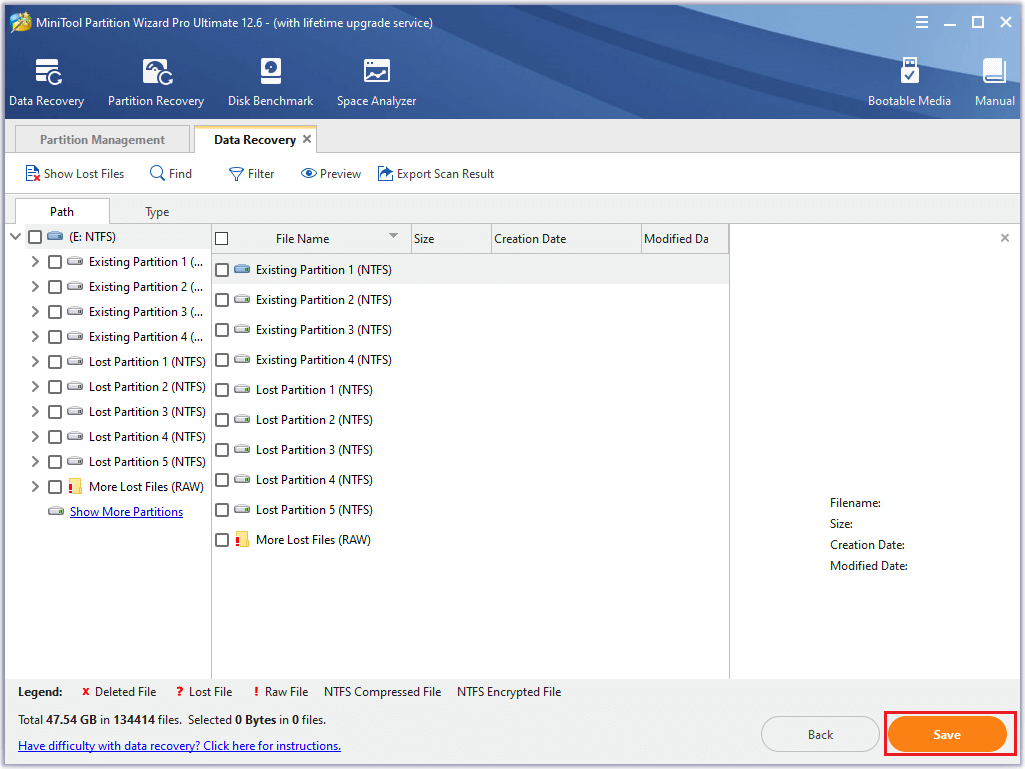Check the (E: NTFS) root checkbox
Image resolution: width=1025 pixels, height=769 pixels.
pyautogui.click(x=35, y=237)
